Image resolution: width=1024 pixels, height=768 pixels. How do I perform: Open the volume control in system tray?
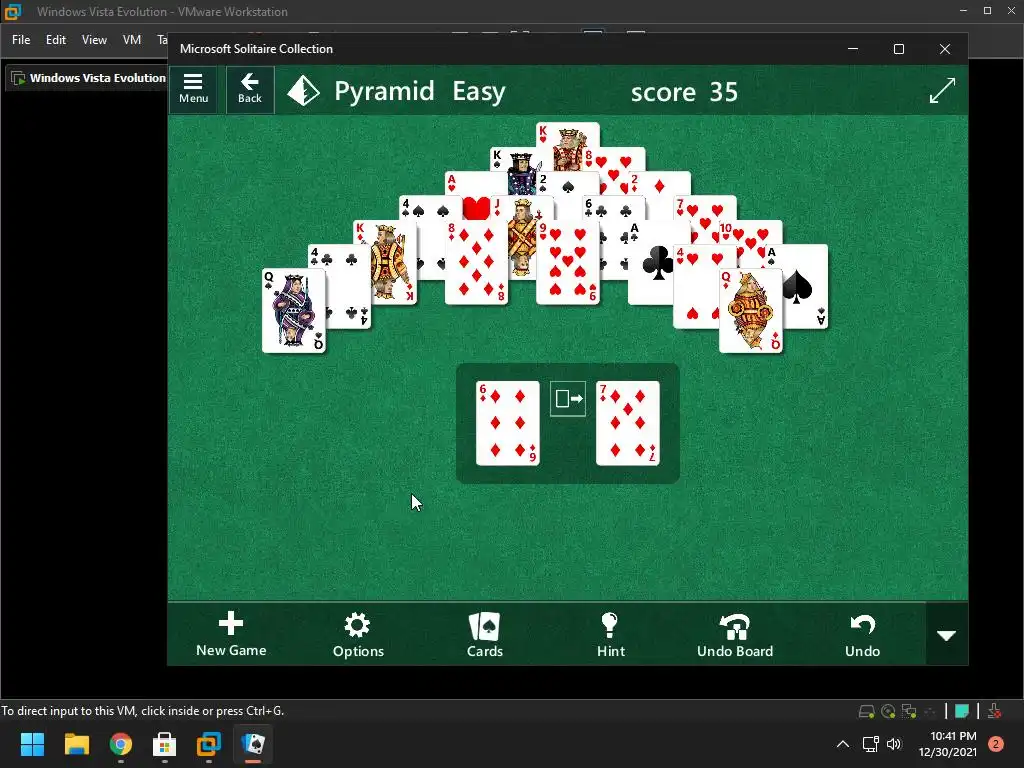click(x=894, y=744)
